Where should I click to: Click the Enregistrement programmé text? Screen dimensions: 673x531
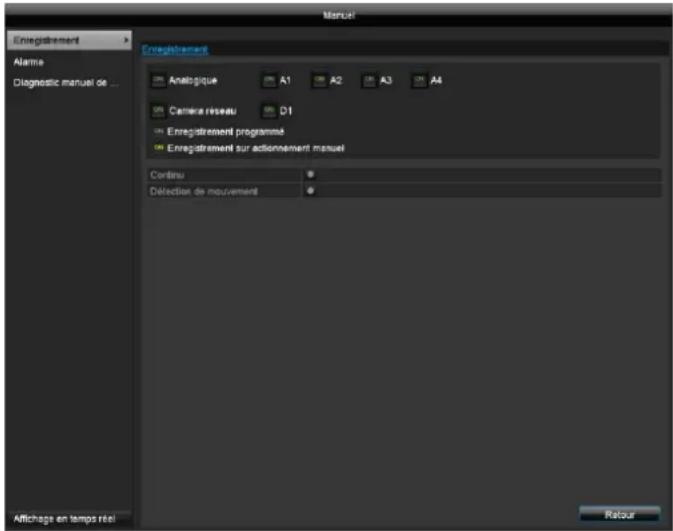226,132
